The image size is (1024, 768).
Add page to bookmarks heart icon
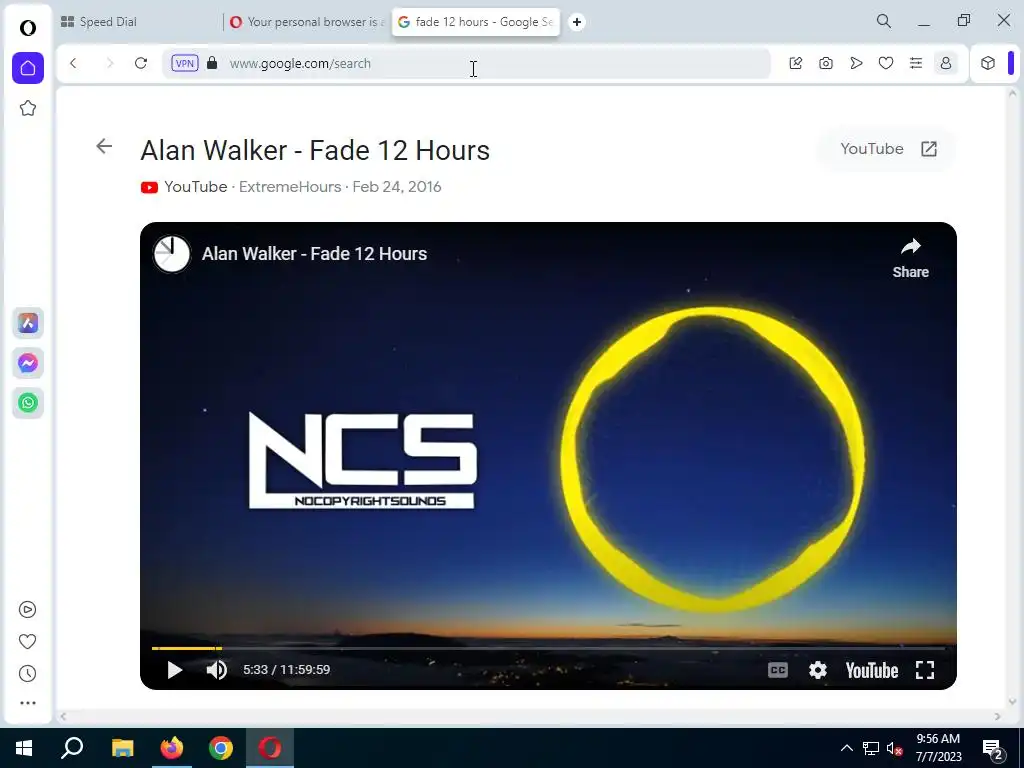click(886, 63)
